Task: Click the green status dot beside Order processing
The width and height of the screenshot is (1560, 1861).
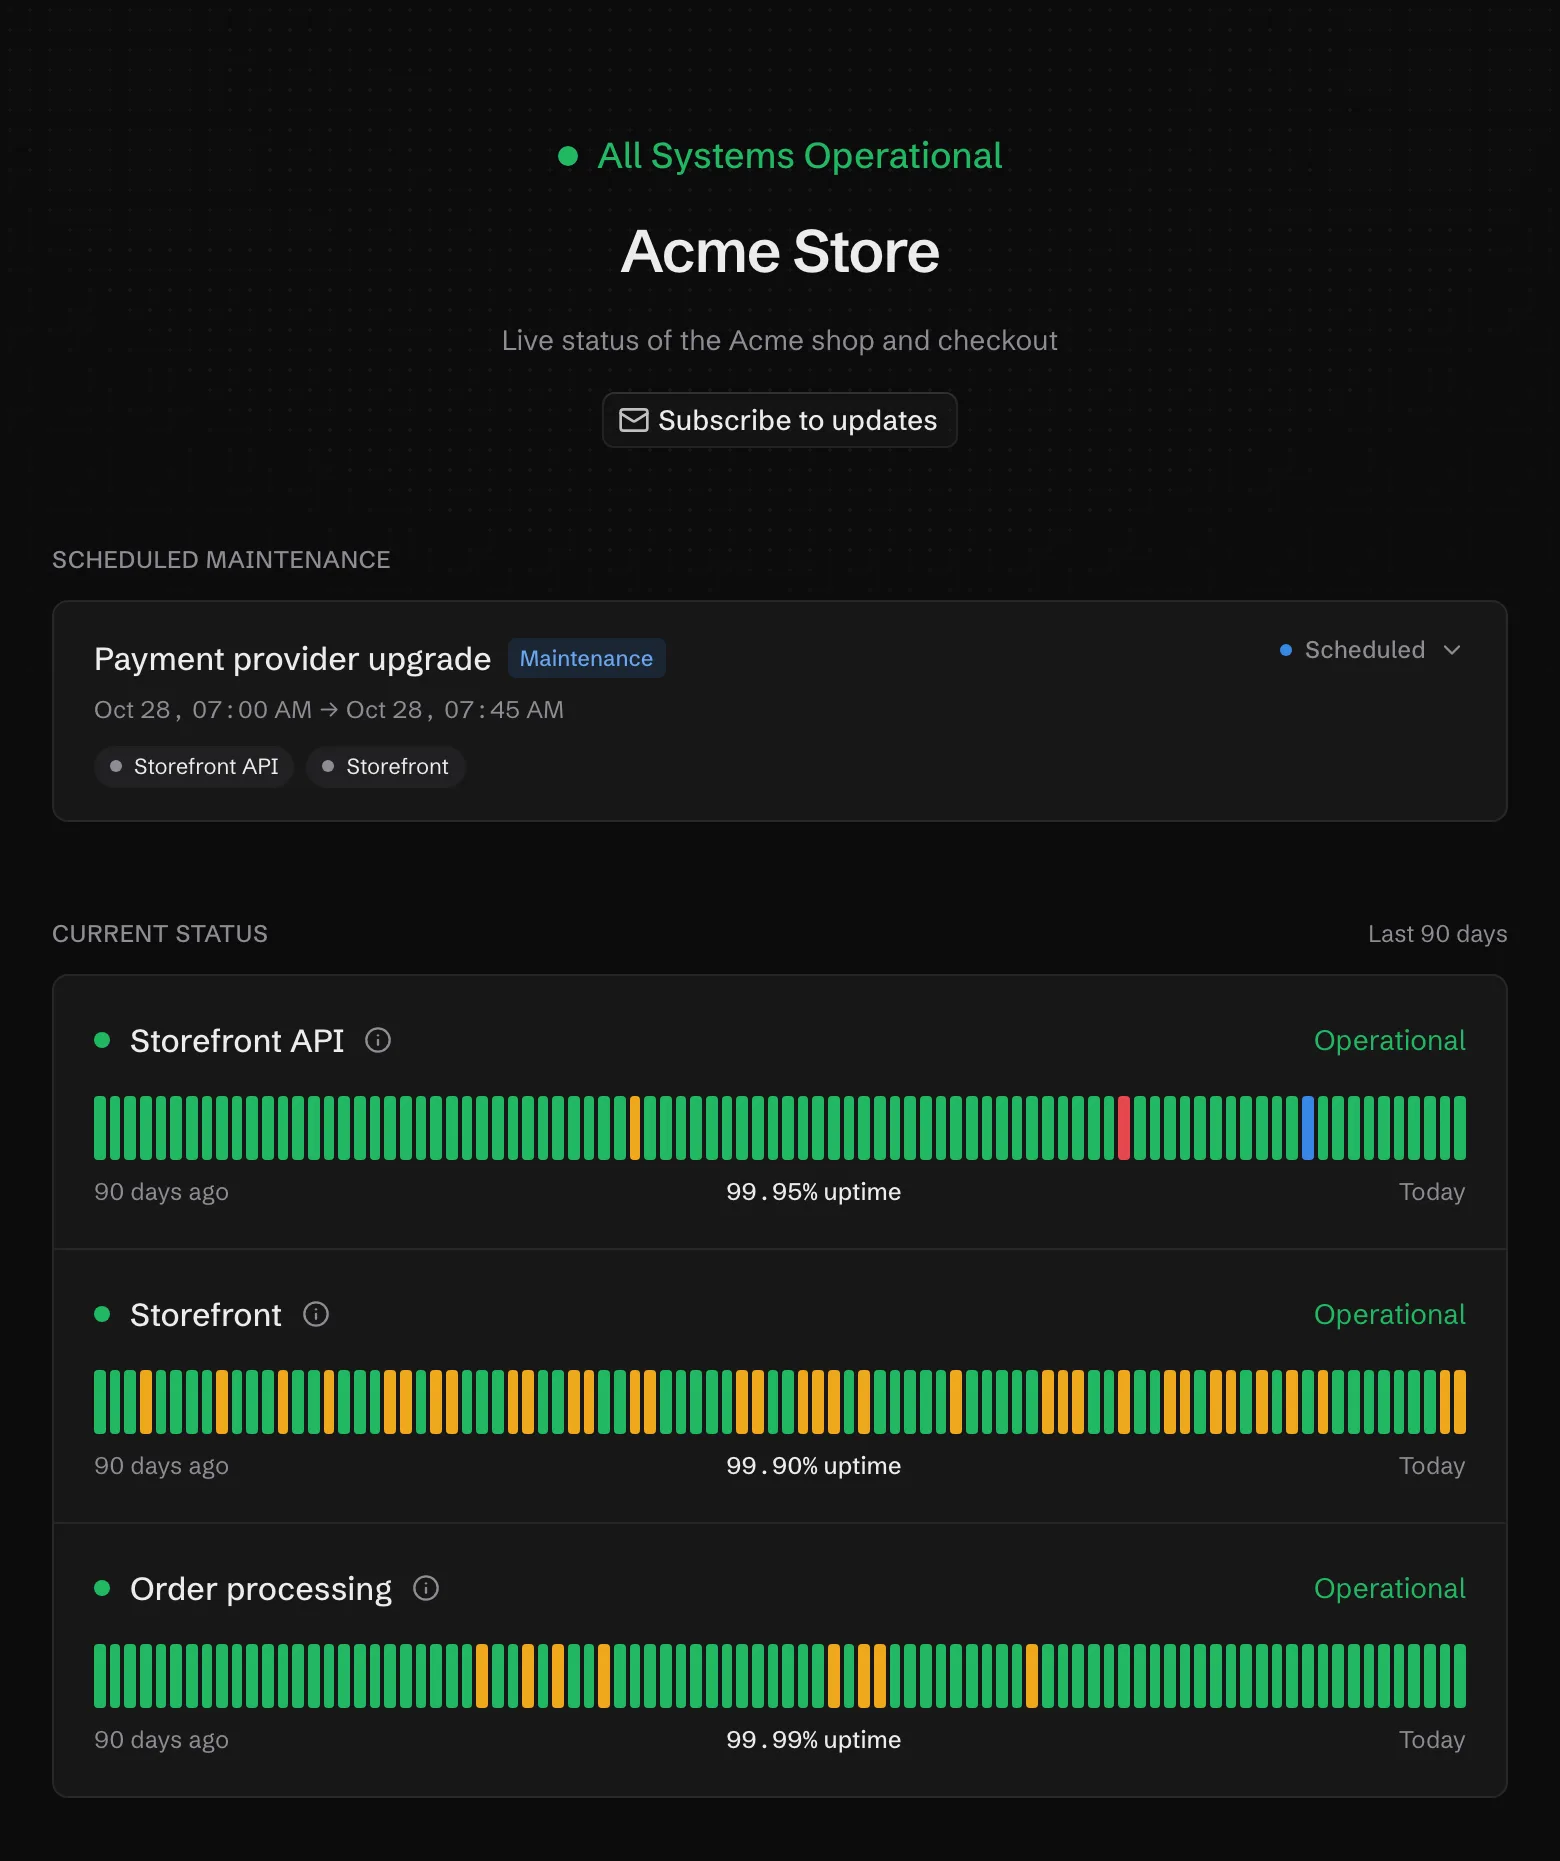Action: 102,1588
